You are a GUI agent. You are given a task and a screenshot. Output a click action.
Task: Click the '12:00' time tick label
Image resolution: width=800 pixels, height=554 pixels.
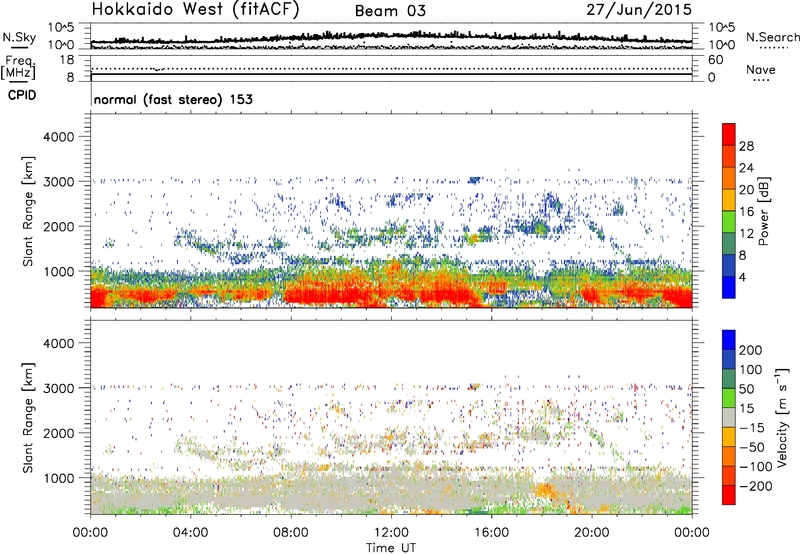click(x=391, y=533)
